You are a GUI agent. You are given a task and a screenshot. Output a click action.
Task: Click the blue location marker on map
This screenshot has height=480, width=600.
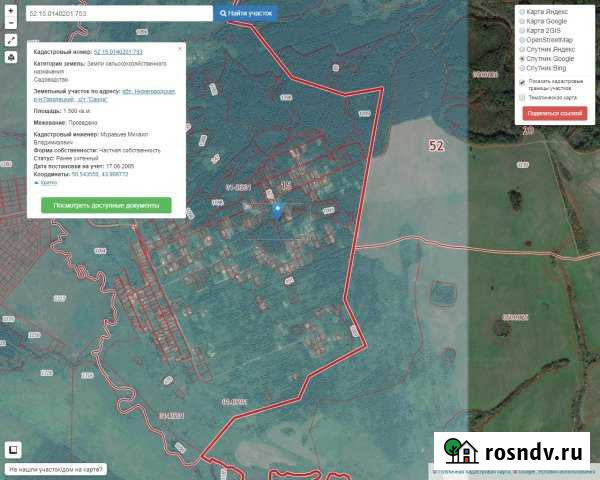pos(278,209)
